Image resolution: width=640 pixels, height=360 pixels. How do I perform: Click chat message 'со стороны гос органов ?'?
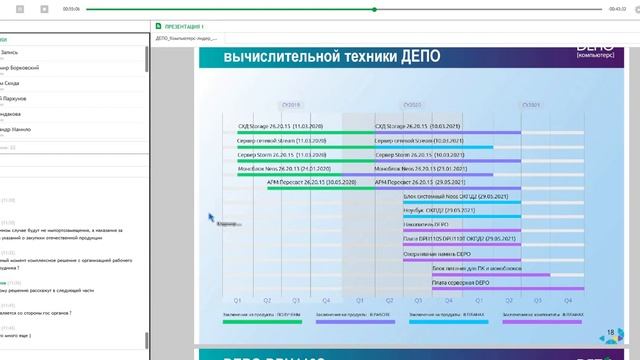pyautogui.click(x=36, y=313)
